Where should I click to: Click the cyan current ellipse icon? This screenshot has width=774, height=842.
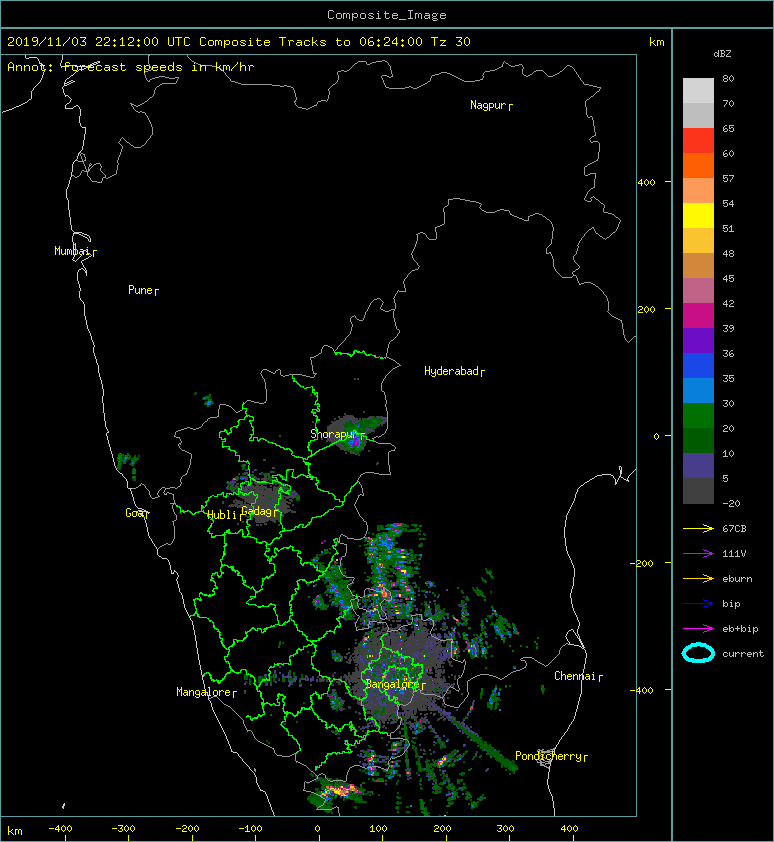point(698,653)
